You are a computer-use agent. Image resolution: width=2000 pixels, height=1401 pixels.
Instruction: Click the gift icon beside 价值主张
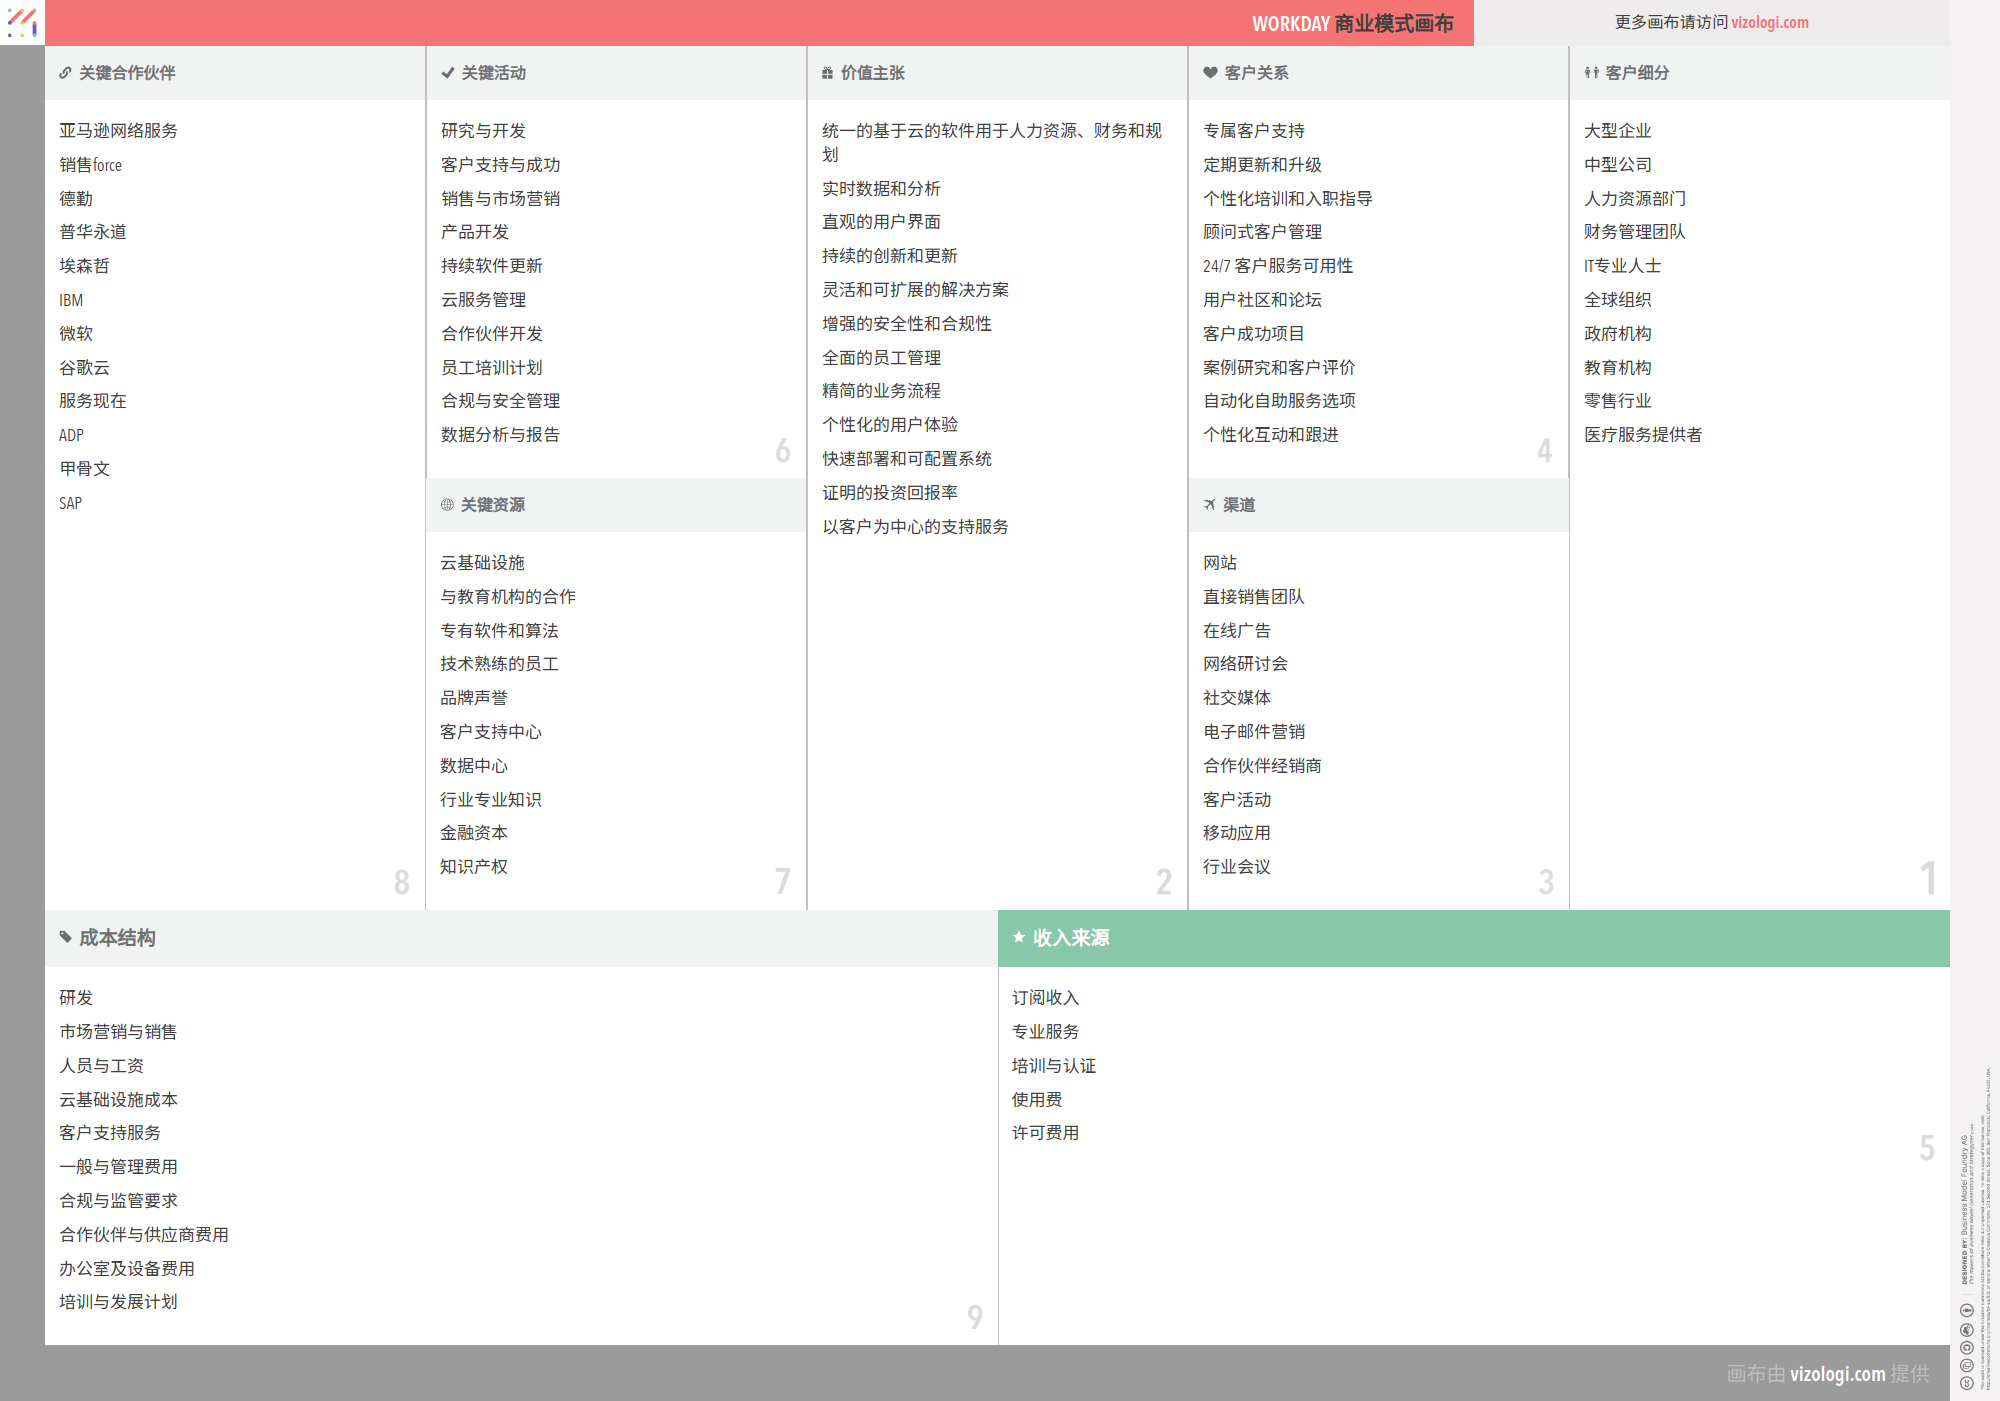click(827, 73)
